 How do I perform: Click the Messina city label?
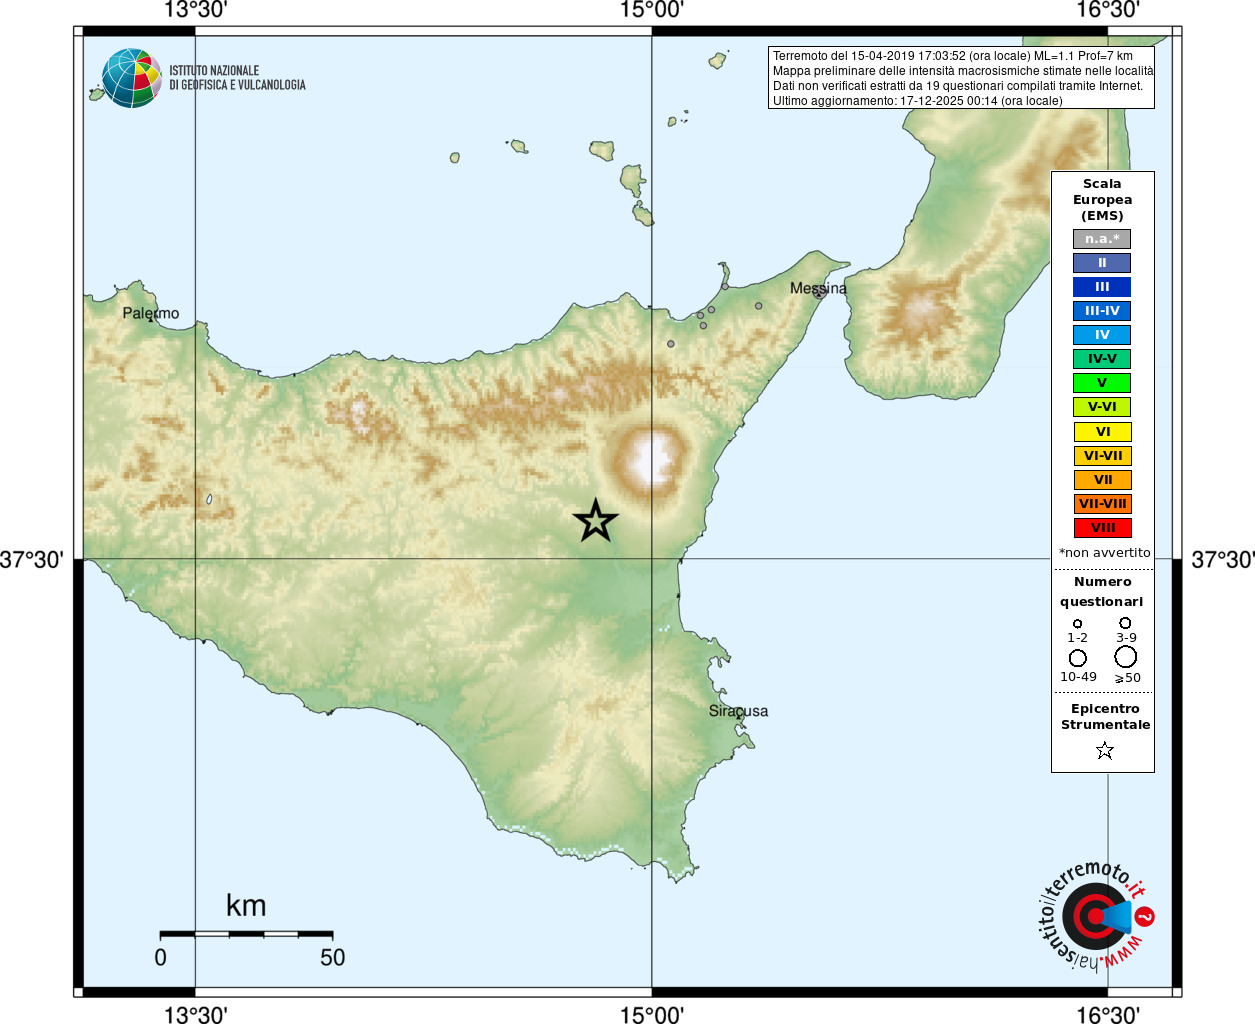coord(818,288)
